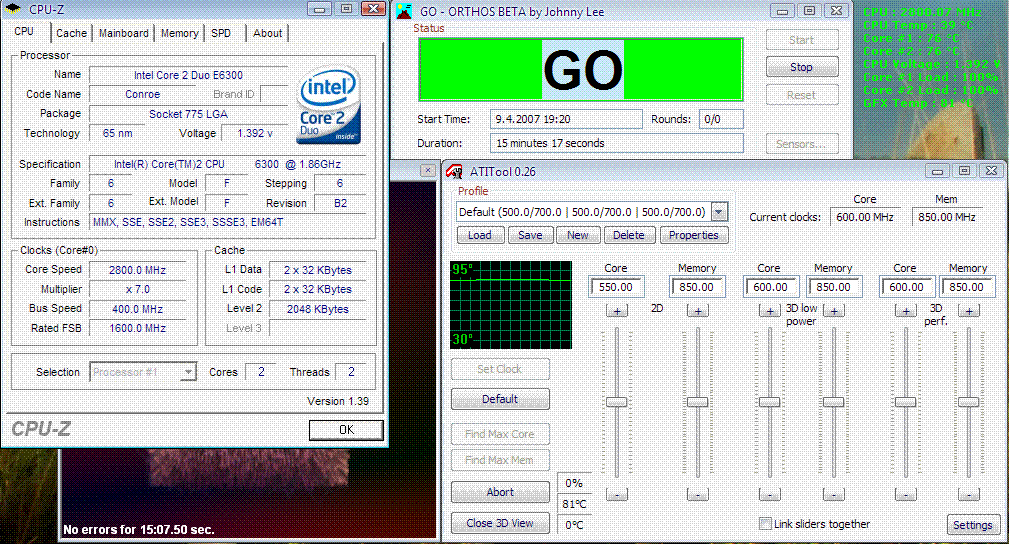1009x544 pixels.
Task: Decrease 3D low power Memory clock minus
Action: (834, 494)
